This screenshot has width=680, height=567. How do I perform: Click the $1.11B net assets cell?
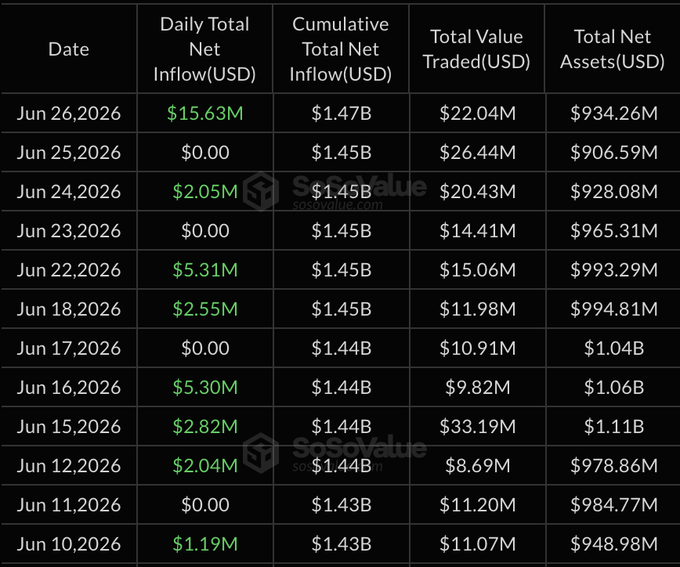coord(614,426)
